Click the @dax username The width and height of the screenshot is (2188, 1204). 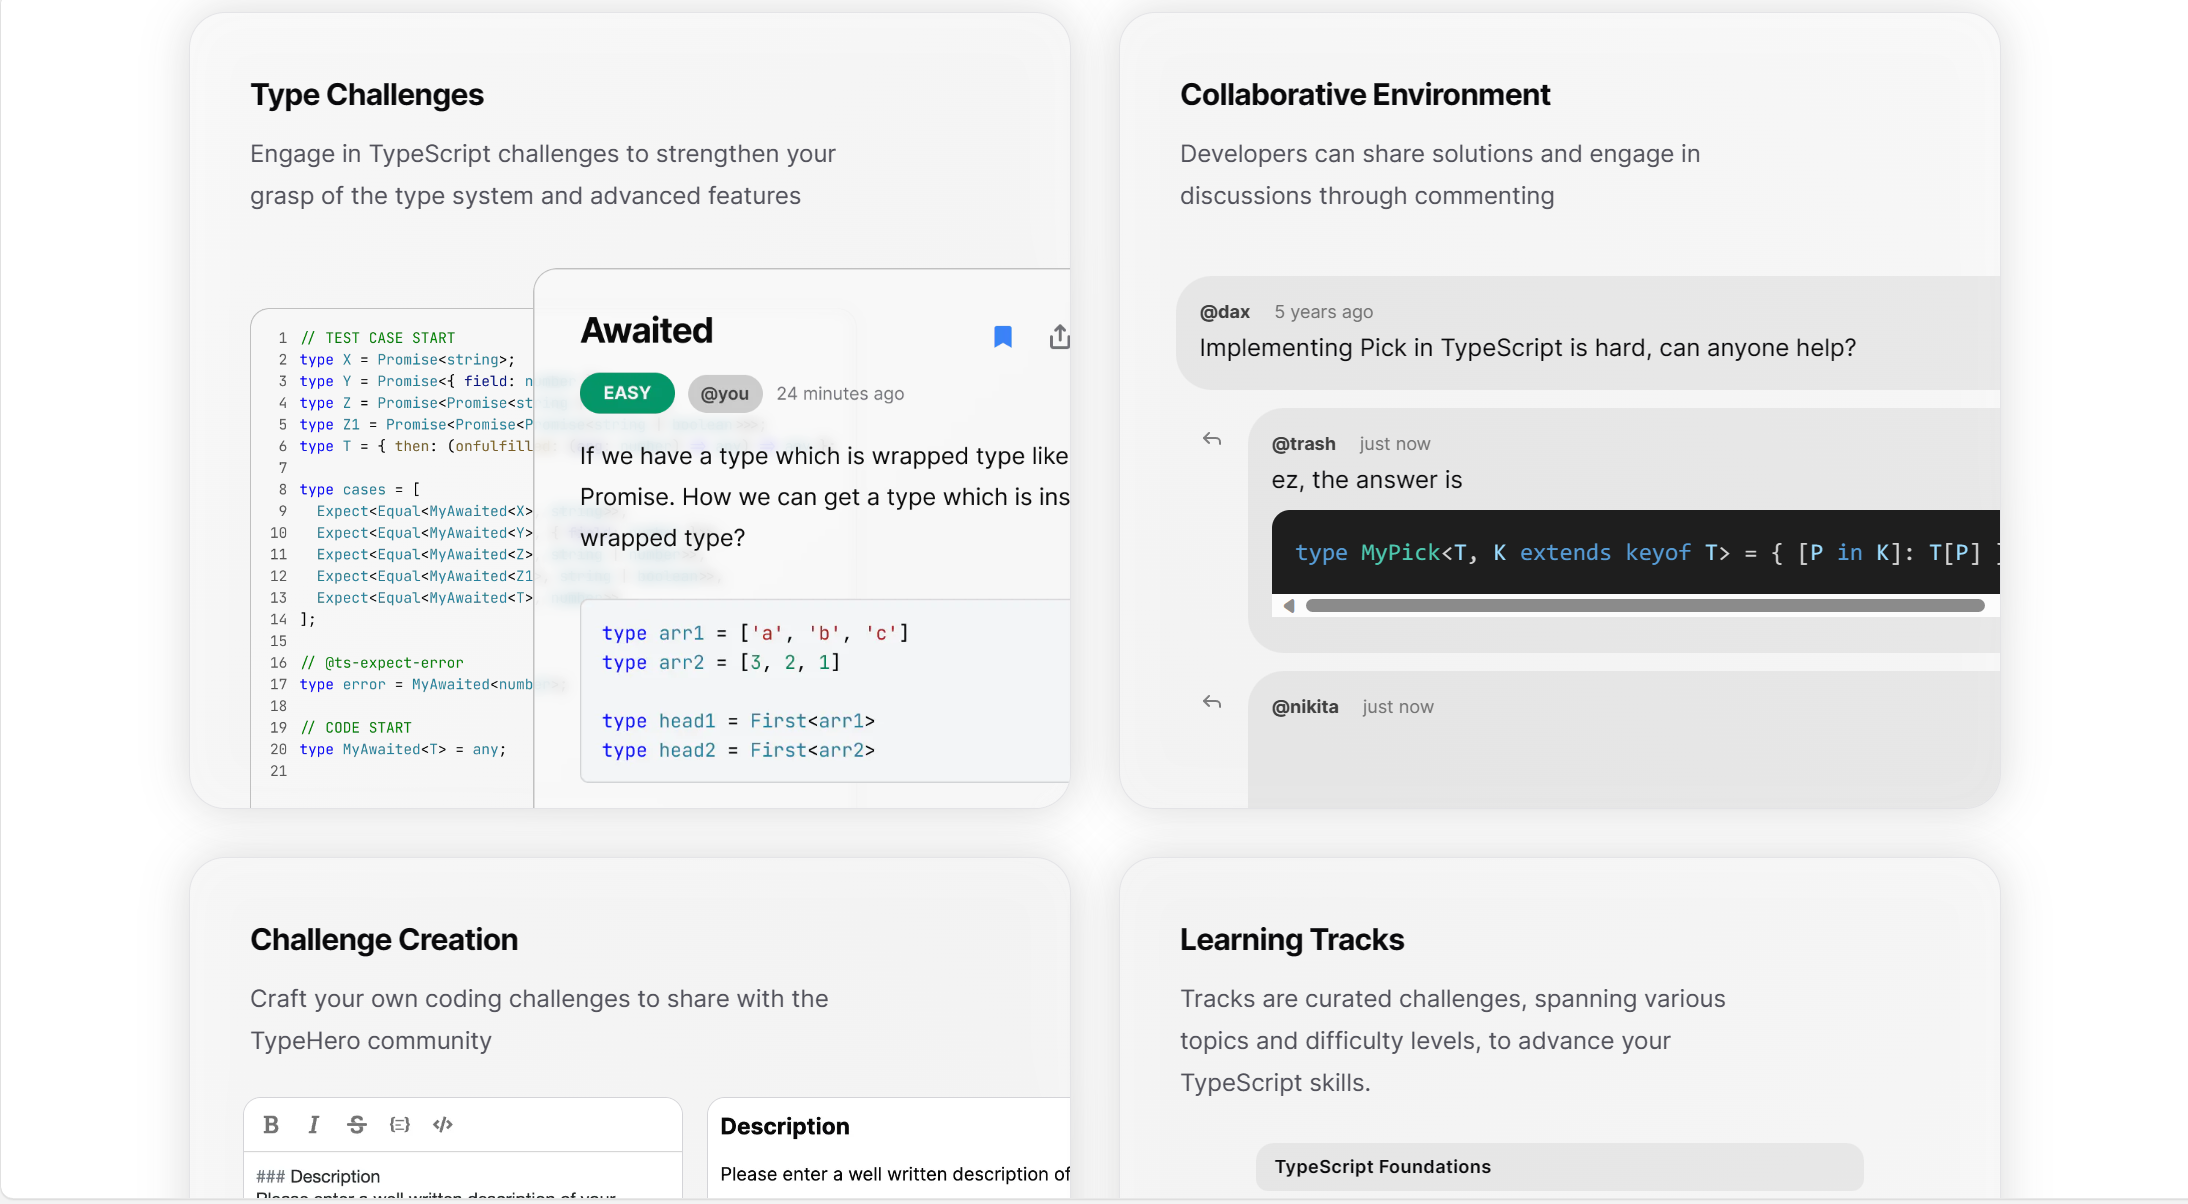[x=1225, y=312]
